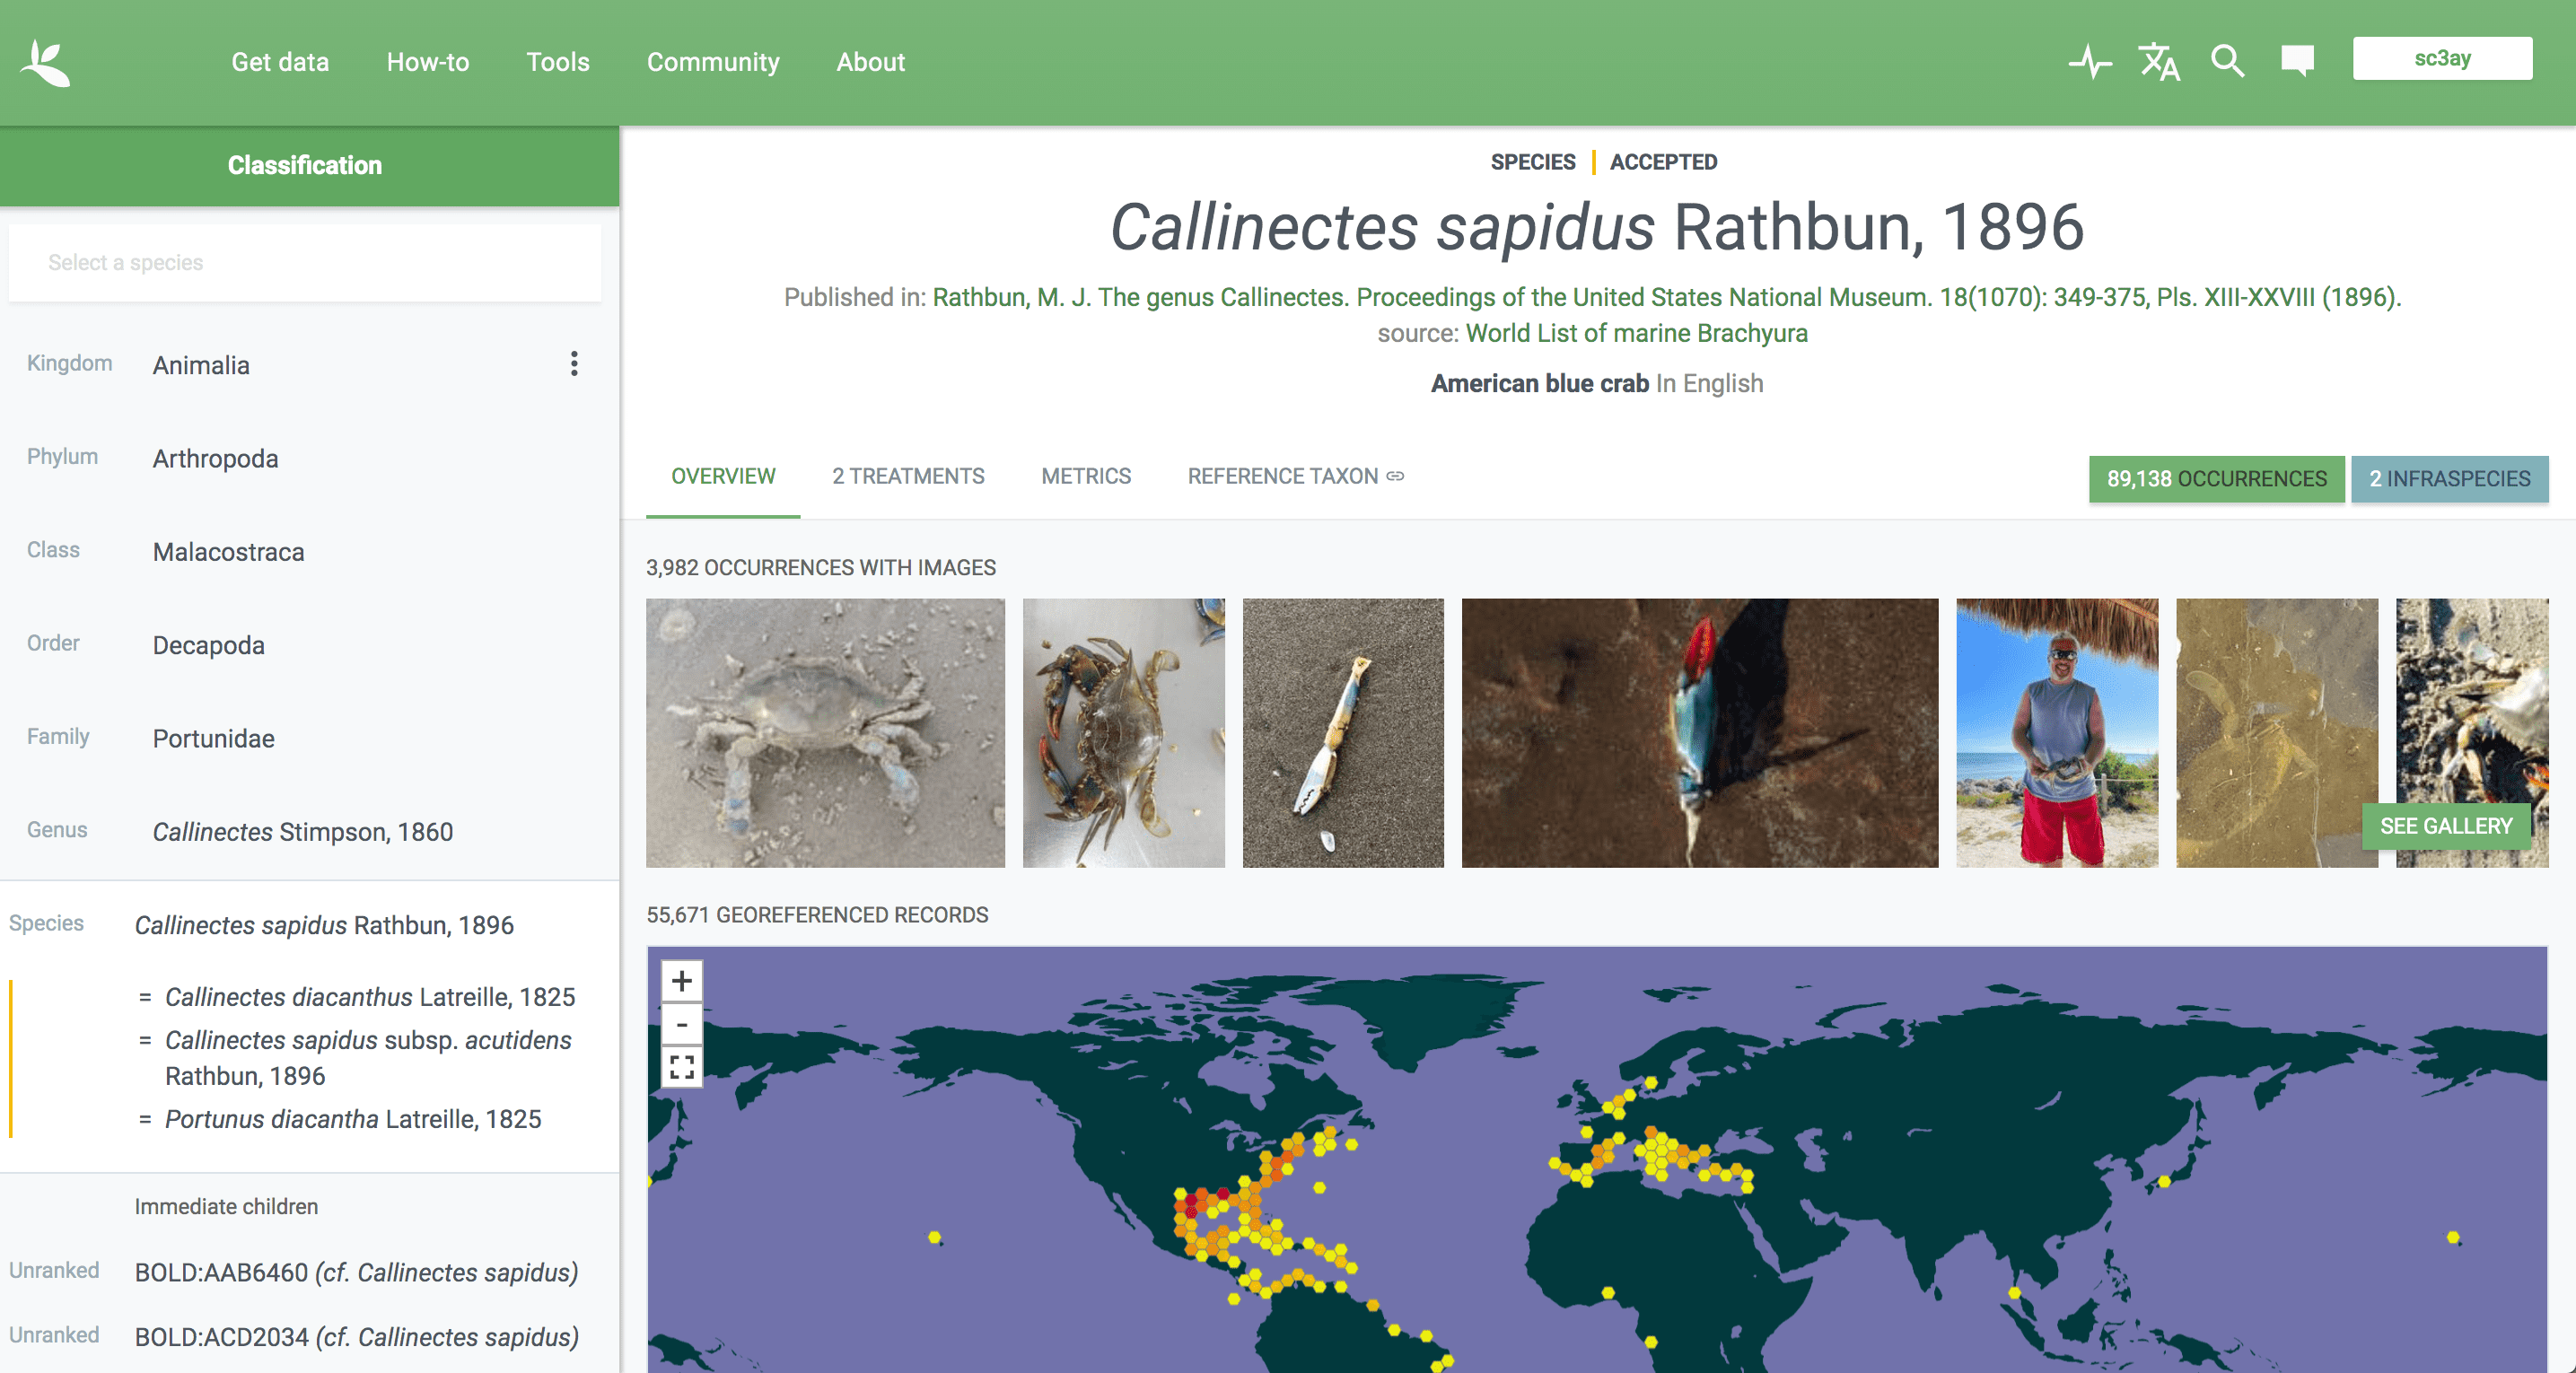Viewport: 2576px width, 1373px height.
Task: Open the Get data menu
Action: click(280, 62)
